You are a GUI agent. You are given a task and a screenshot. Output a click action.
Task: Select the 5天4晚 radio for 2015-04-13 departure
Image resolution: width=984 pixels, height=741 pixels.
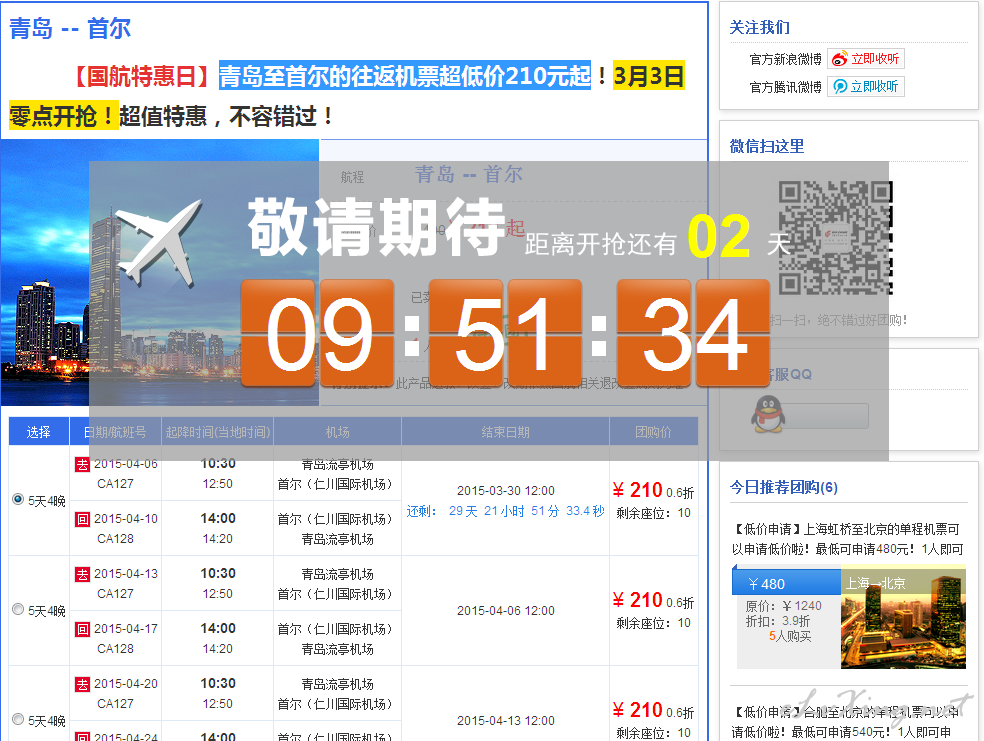18,609
